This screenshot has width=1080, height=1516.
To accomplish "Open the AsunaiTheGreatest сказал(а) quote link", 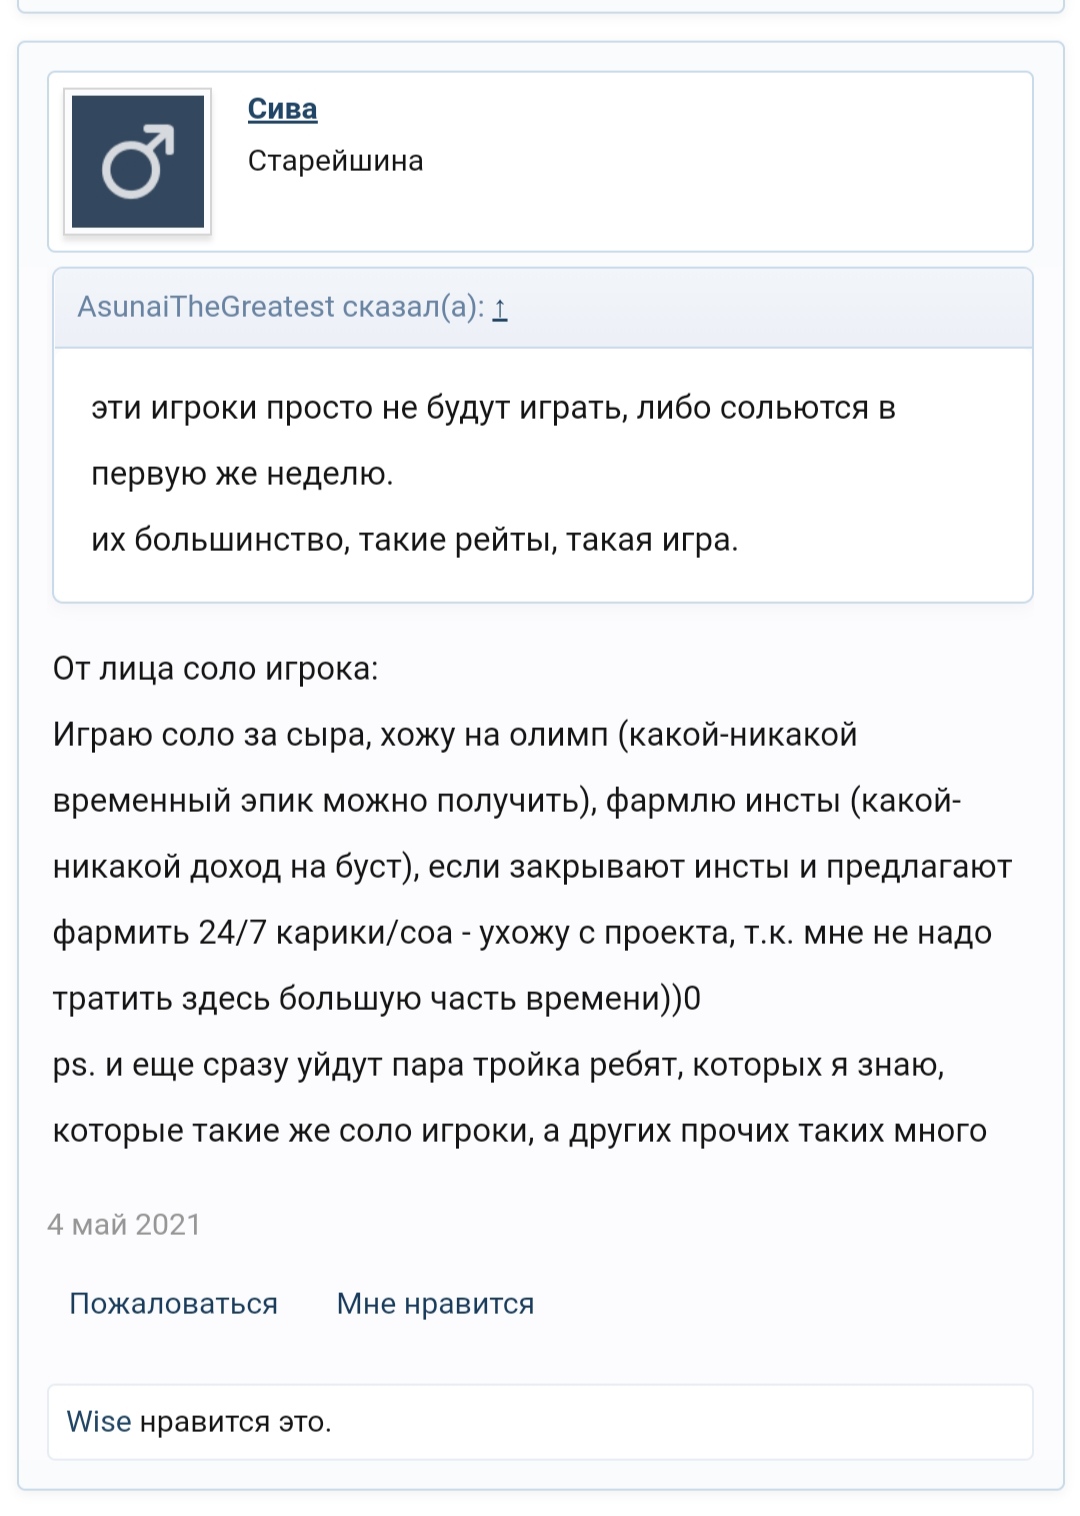I will click(280, 307).
